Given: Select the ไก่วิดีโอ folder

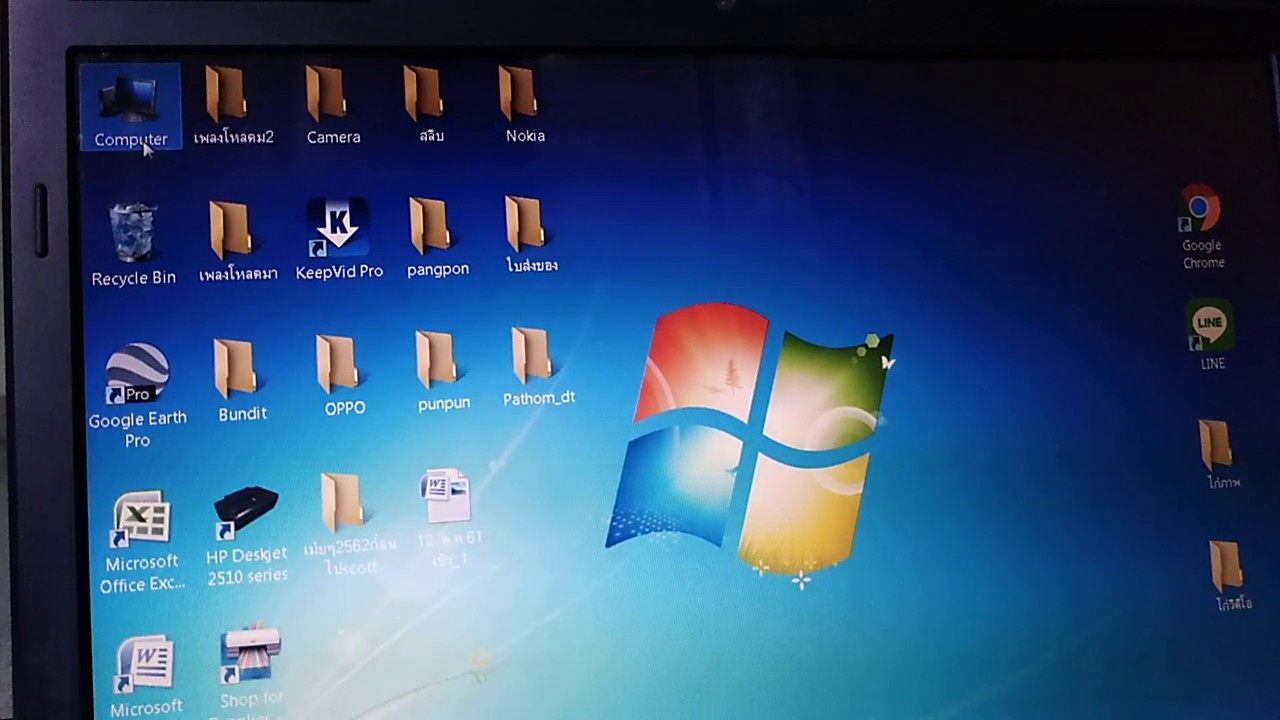Looking at the screenshot, I should (1231, 577).
